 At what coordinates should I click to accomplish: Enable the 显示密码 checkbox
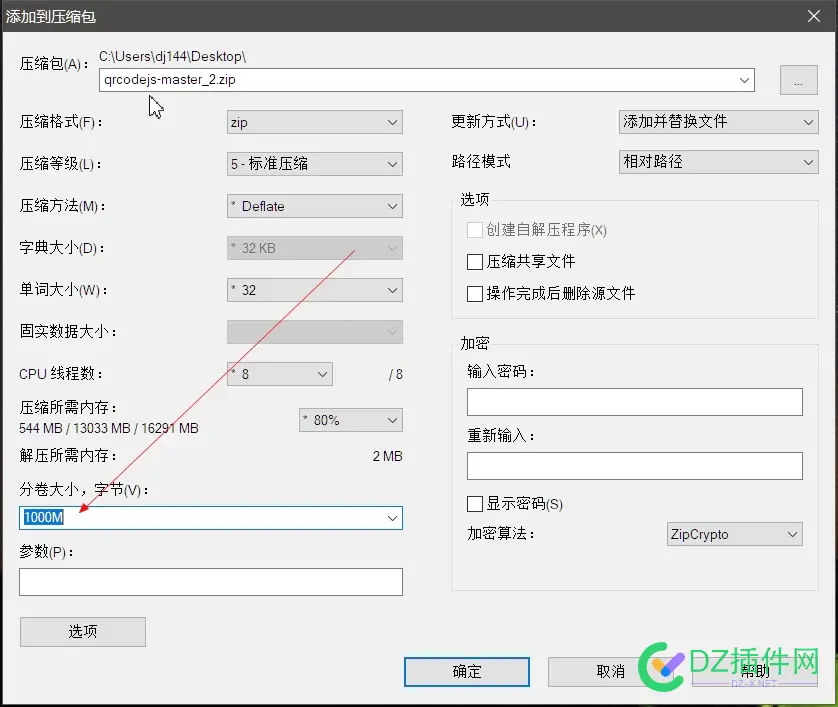(475, 504)
